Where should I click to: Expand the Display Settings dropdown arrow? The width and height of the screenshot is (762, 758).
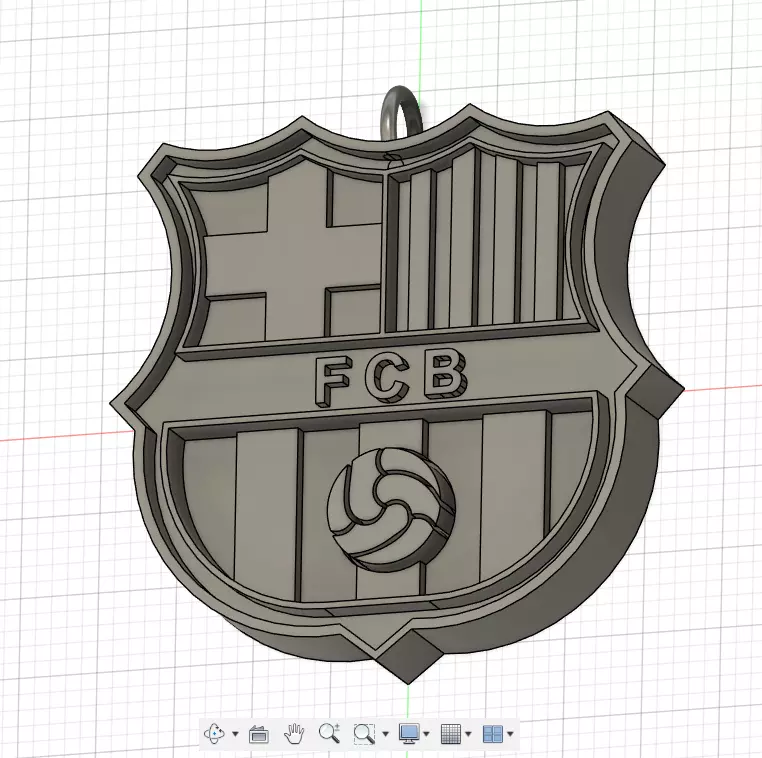coord(427,734)
